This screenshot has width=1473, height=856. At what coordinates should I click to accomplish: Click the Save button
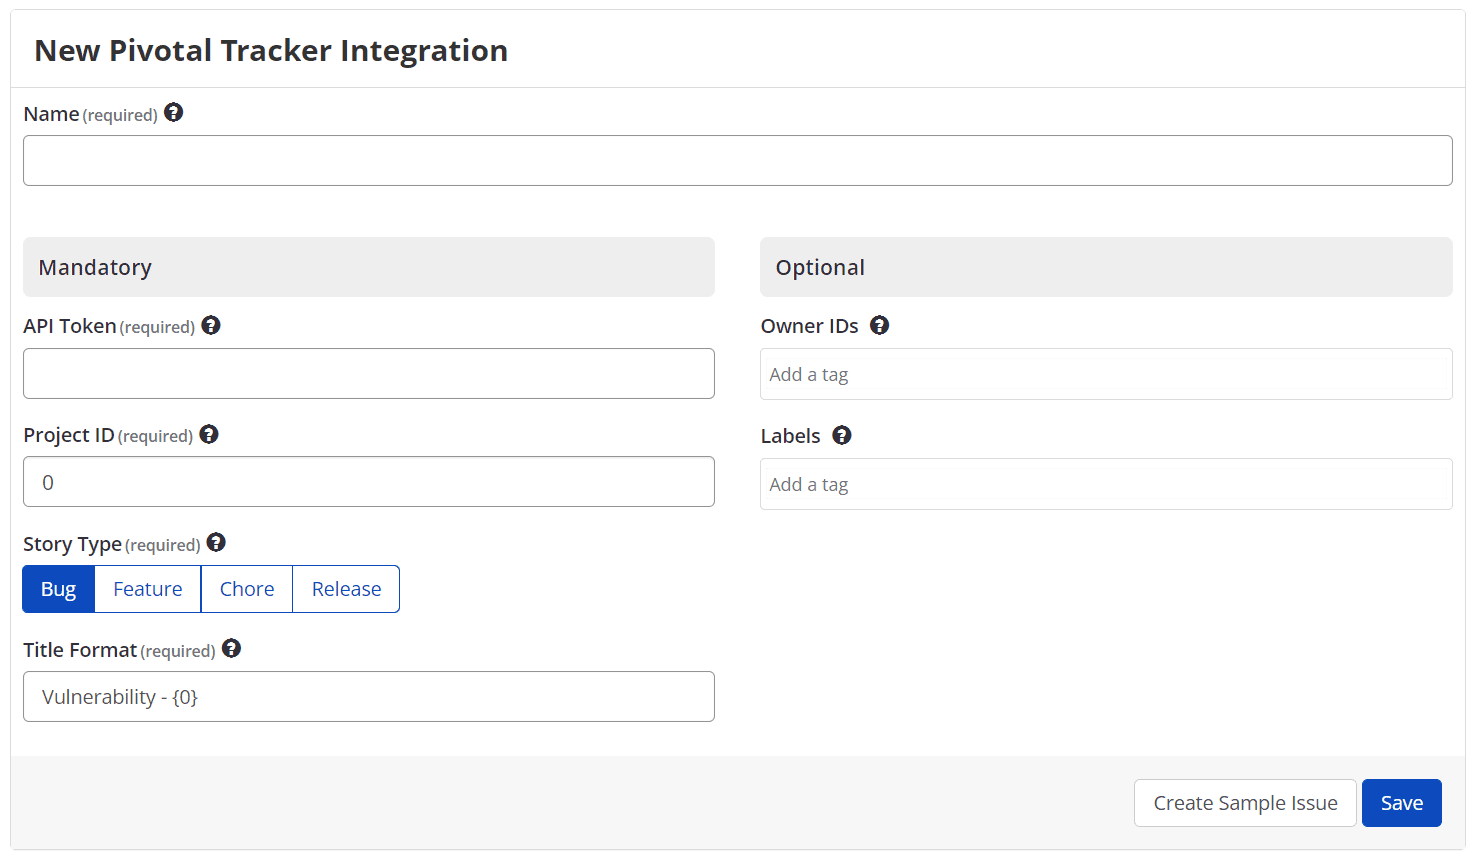click(x=1401, y=802)
